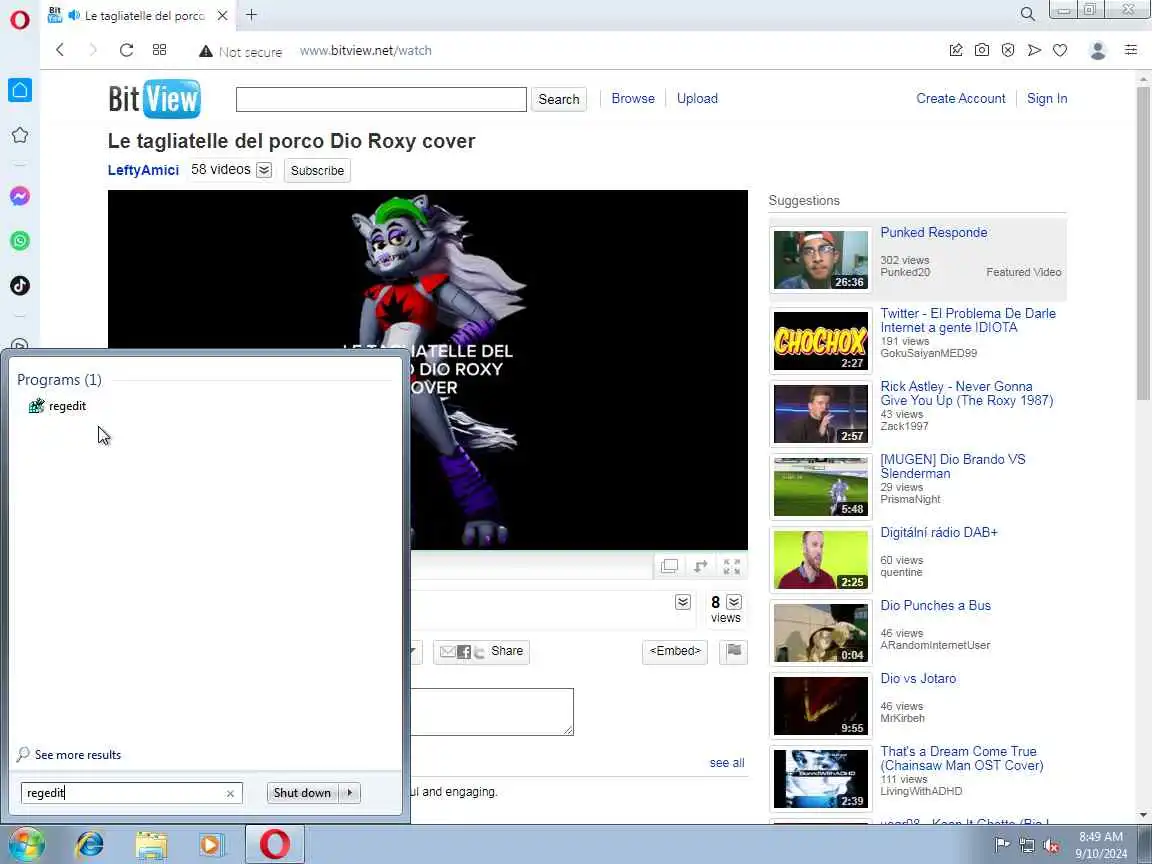The height and width of the screenshot is (864, 1152).
Task: Open Punked Responde video thumbnail
Action: click(x=821, y=260)
